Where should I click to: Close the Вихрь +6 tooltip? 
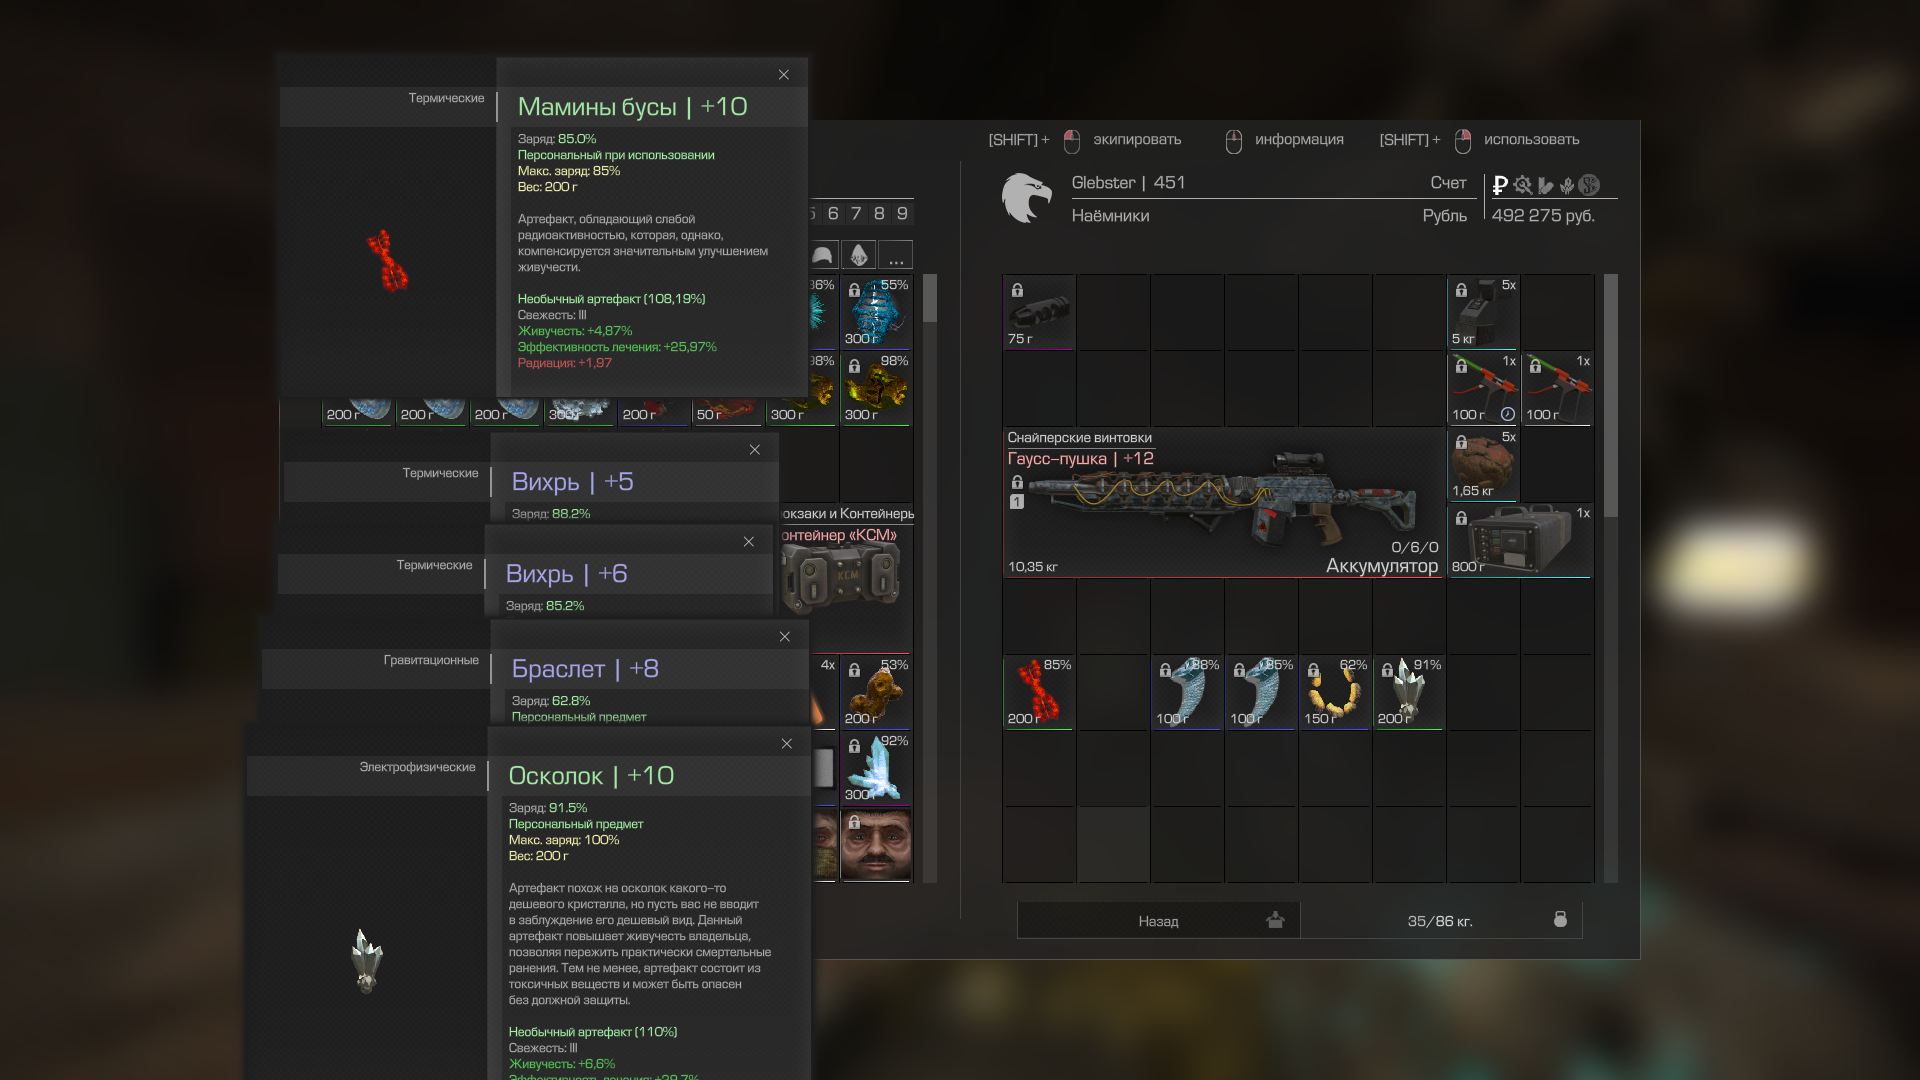tap(749, 542)
